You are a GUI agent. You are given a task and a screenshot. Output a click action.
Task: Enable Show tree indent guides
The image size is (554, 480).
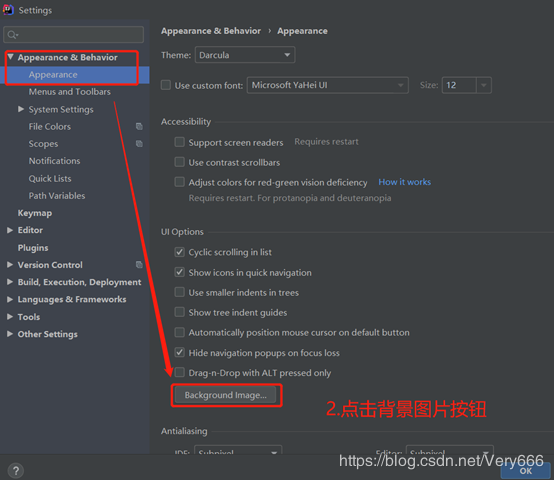tap(179, 312)
